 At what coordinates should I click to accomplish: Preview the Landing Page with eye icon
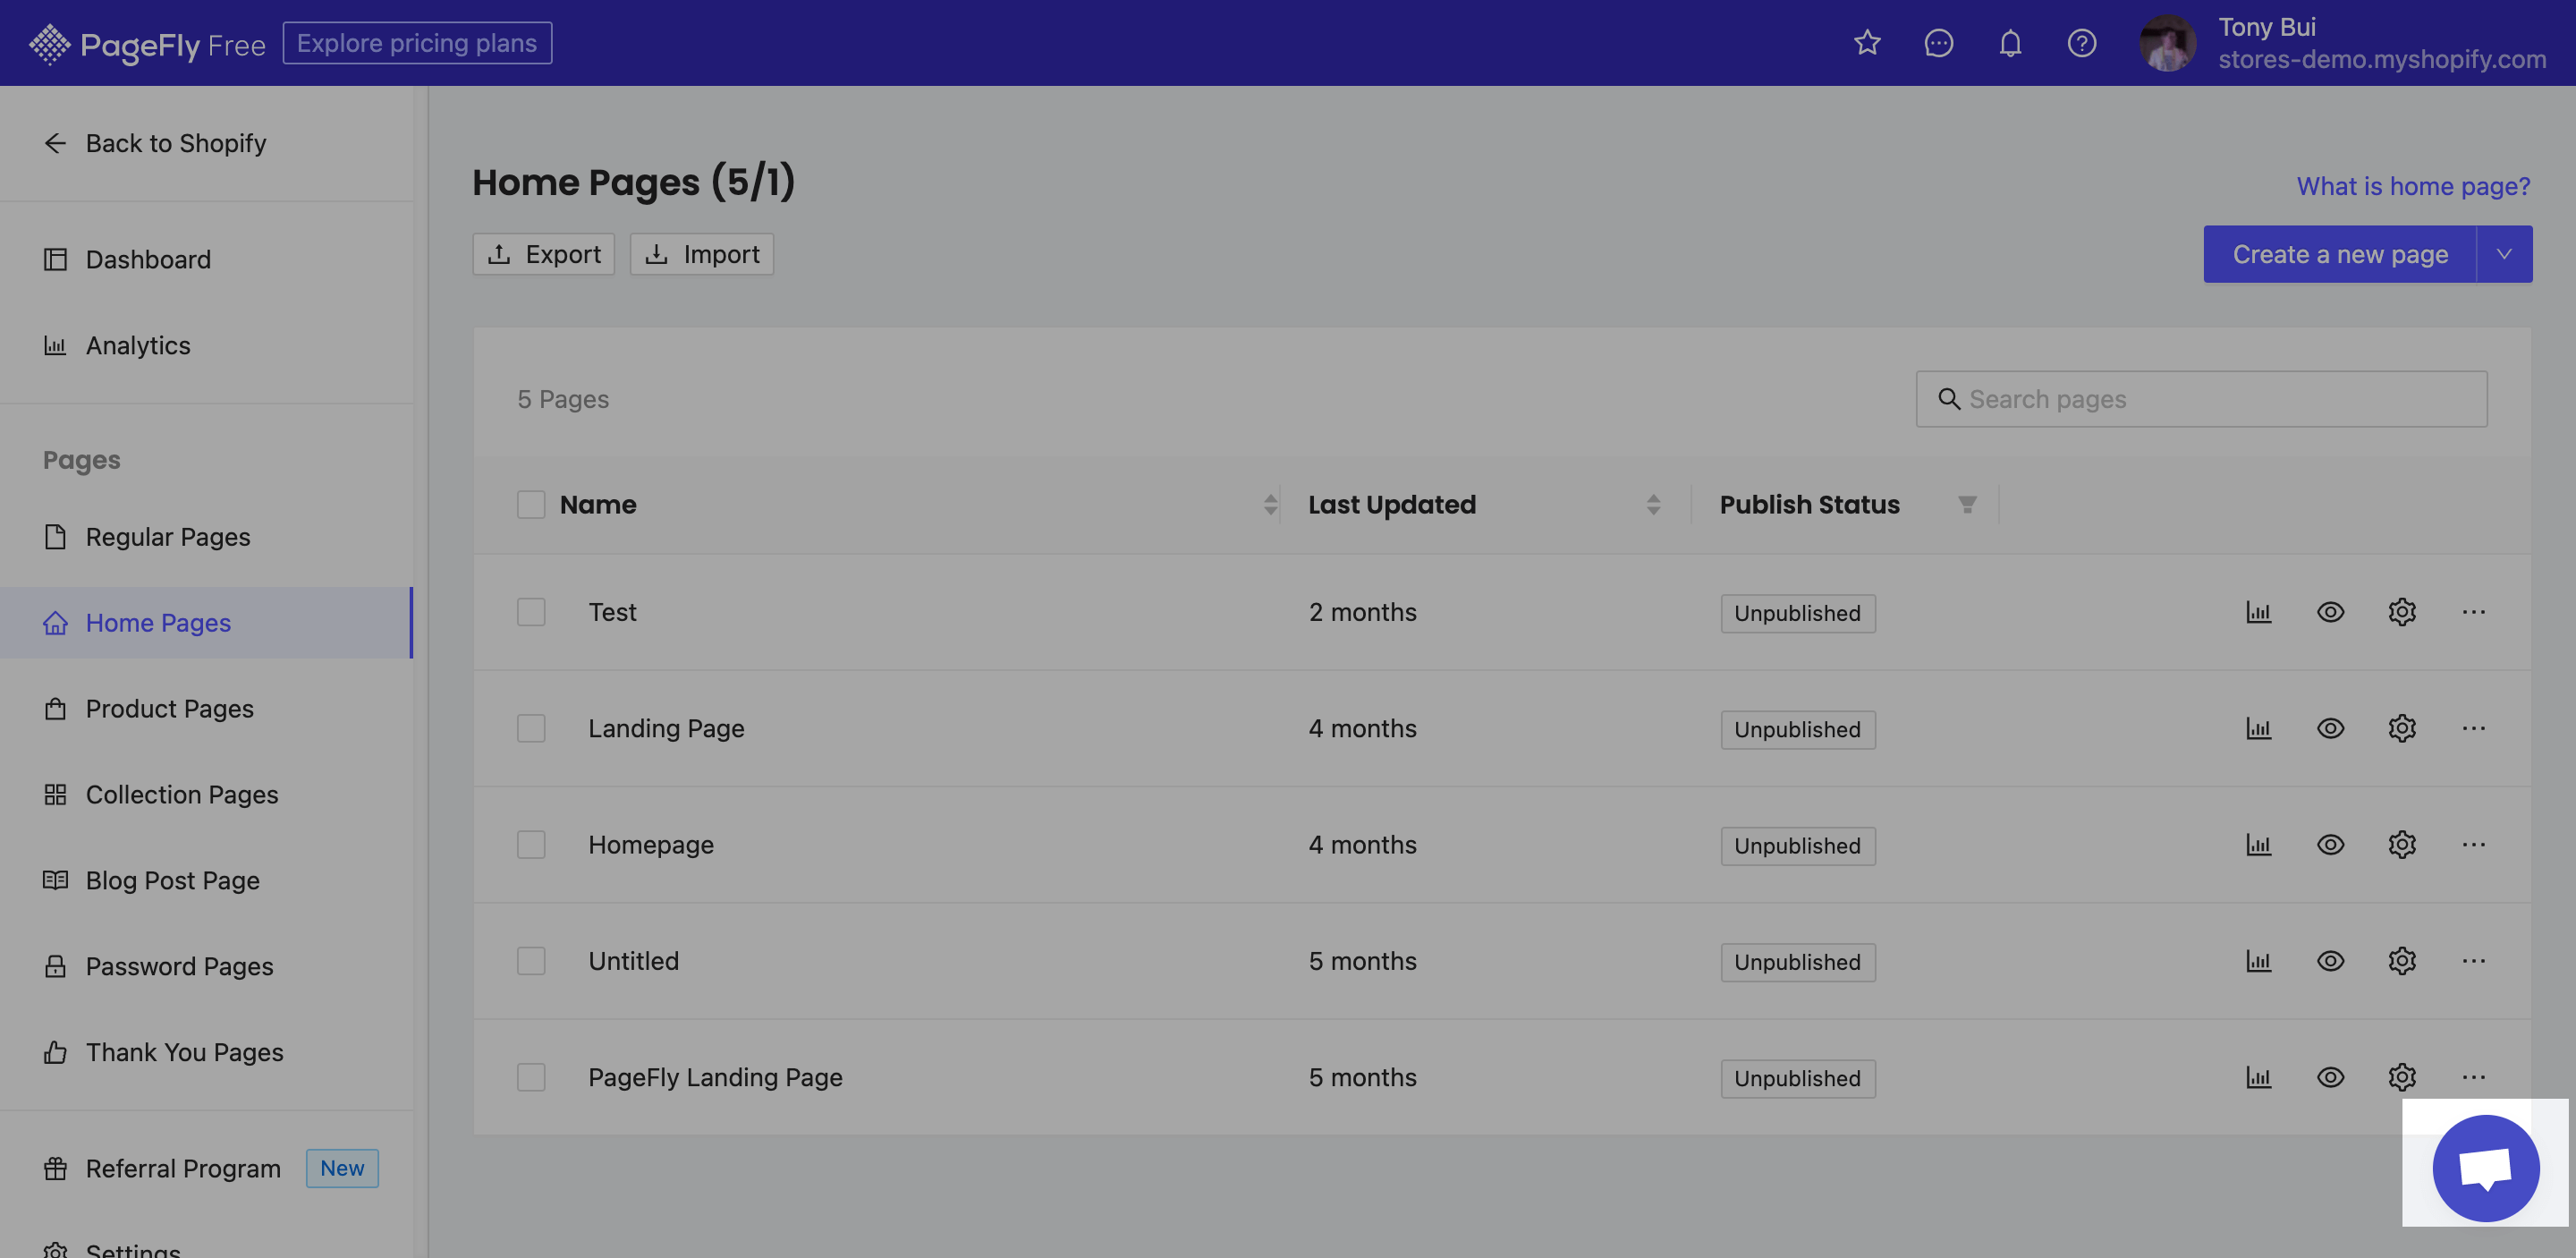2330,728
